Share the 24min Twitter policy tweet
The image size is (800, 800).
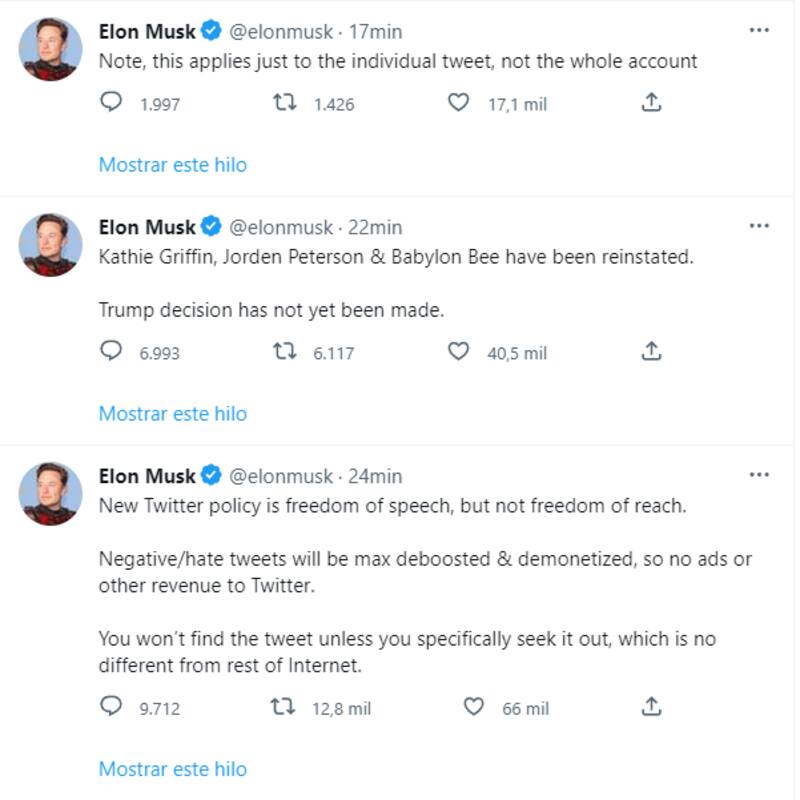coord(651,708)
